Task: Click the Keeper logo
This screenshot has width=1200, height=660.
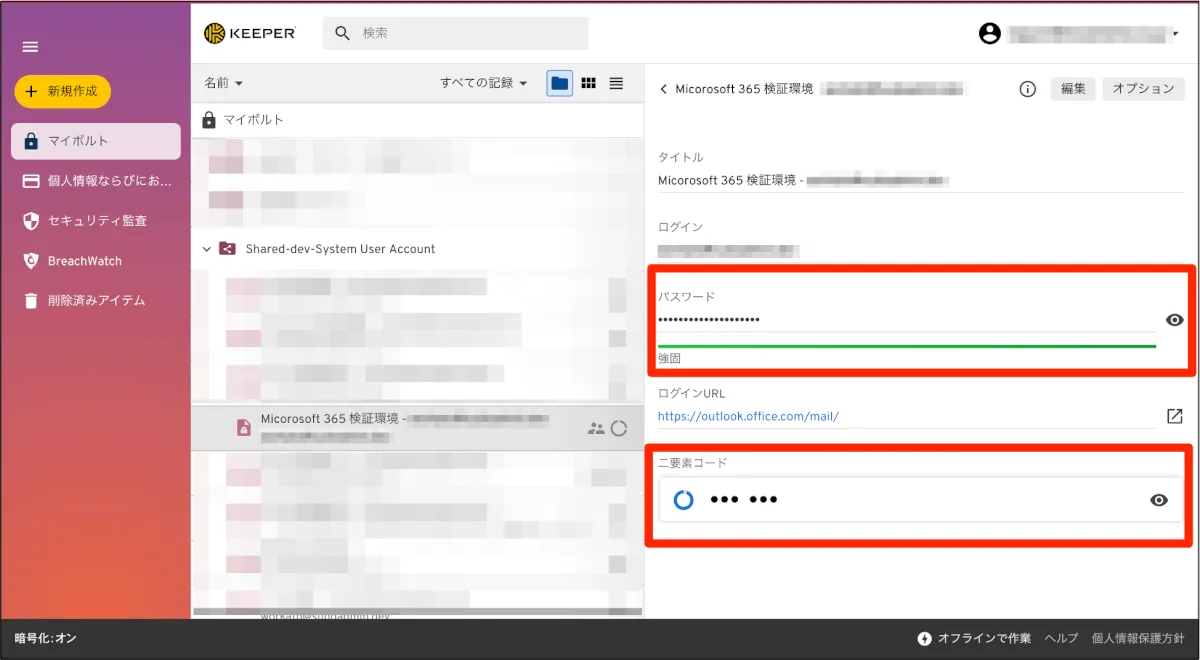Action: coord(250,33)
